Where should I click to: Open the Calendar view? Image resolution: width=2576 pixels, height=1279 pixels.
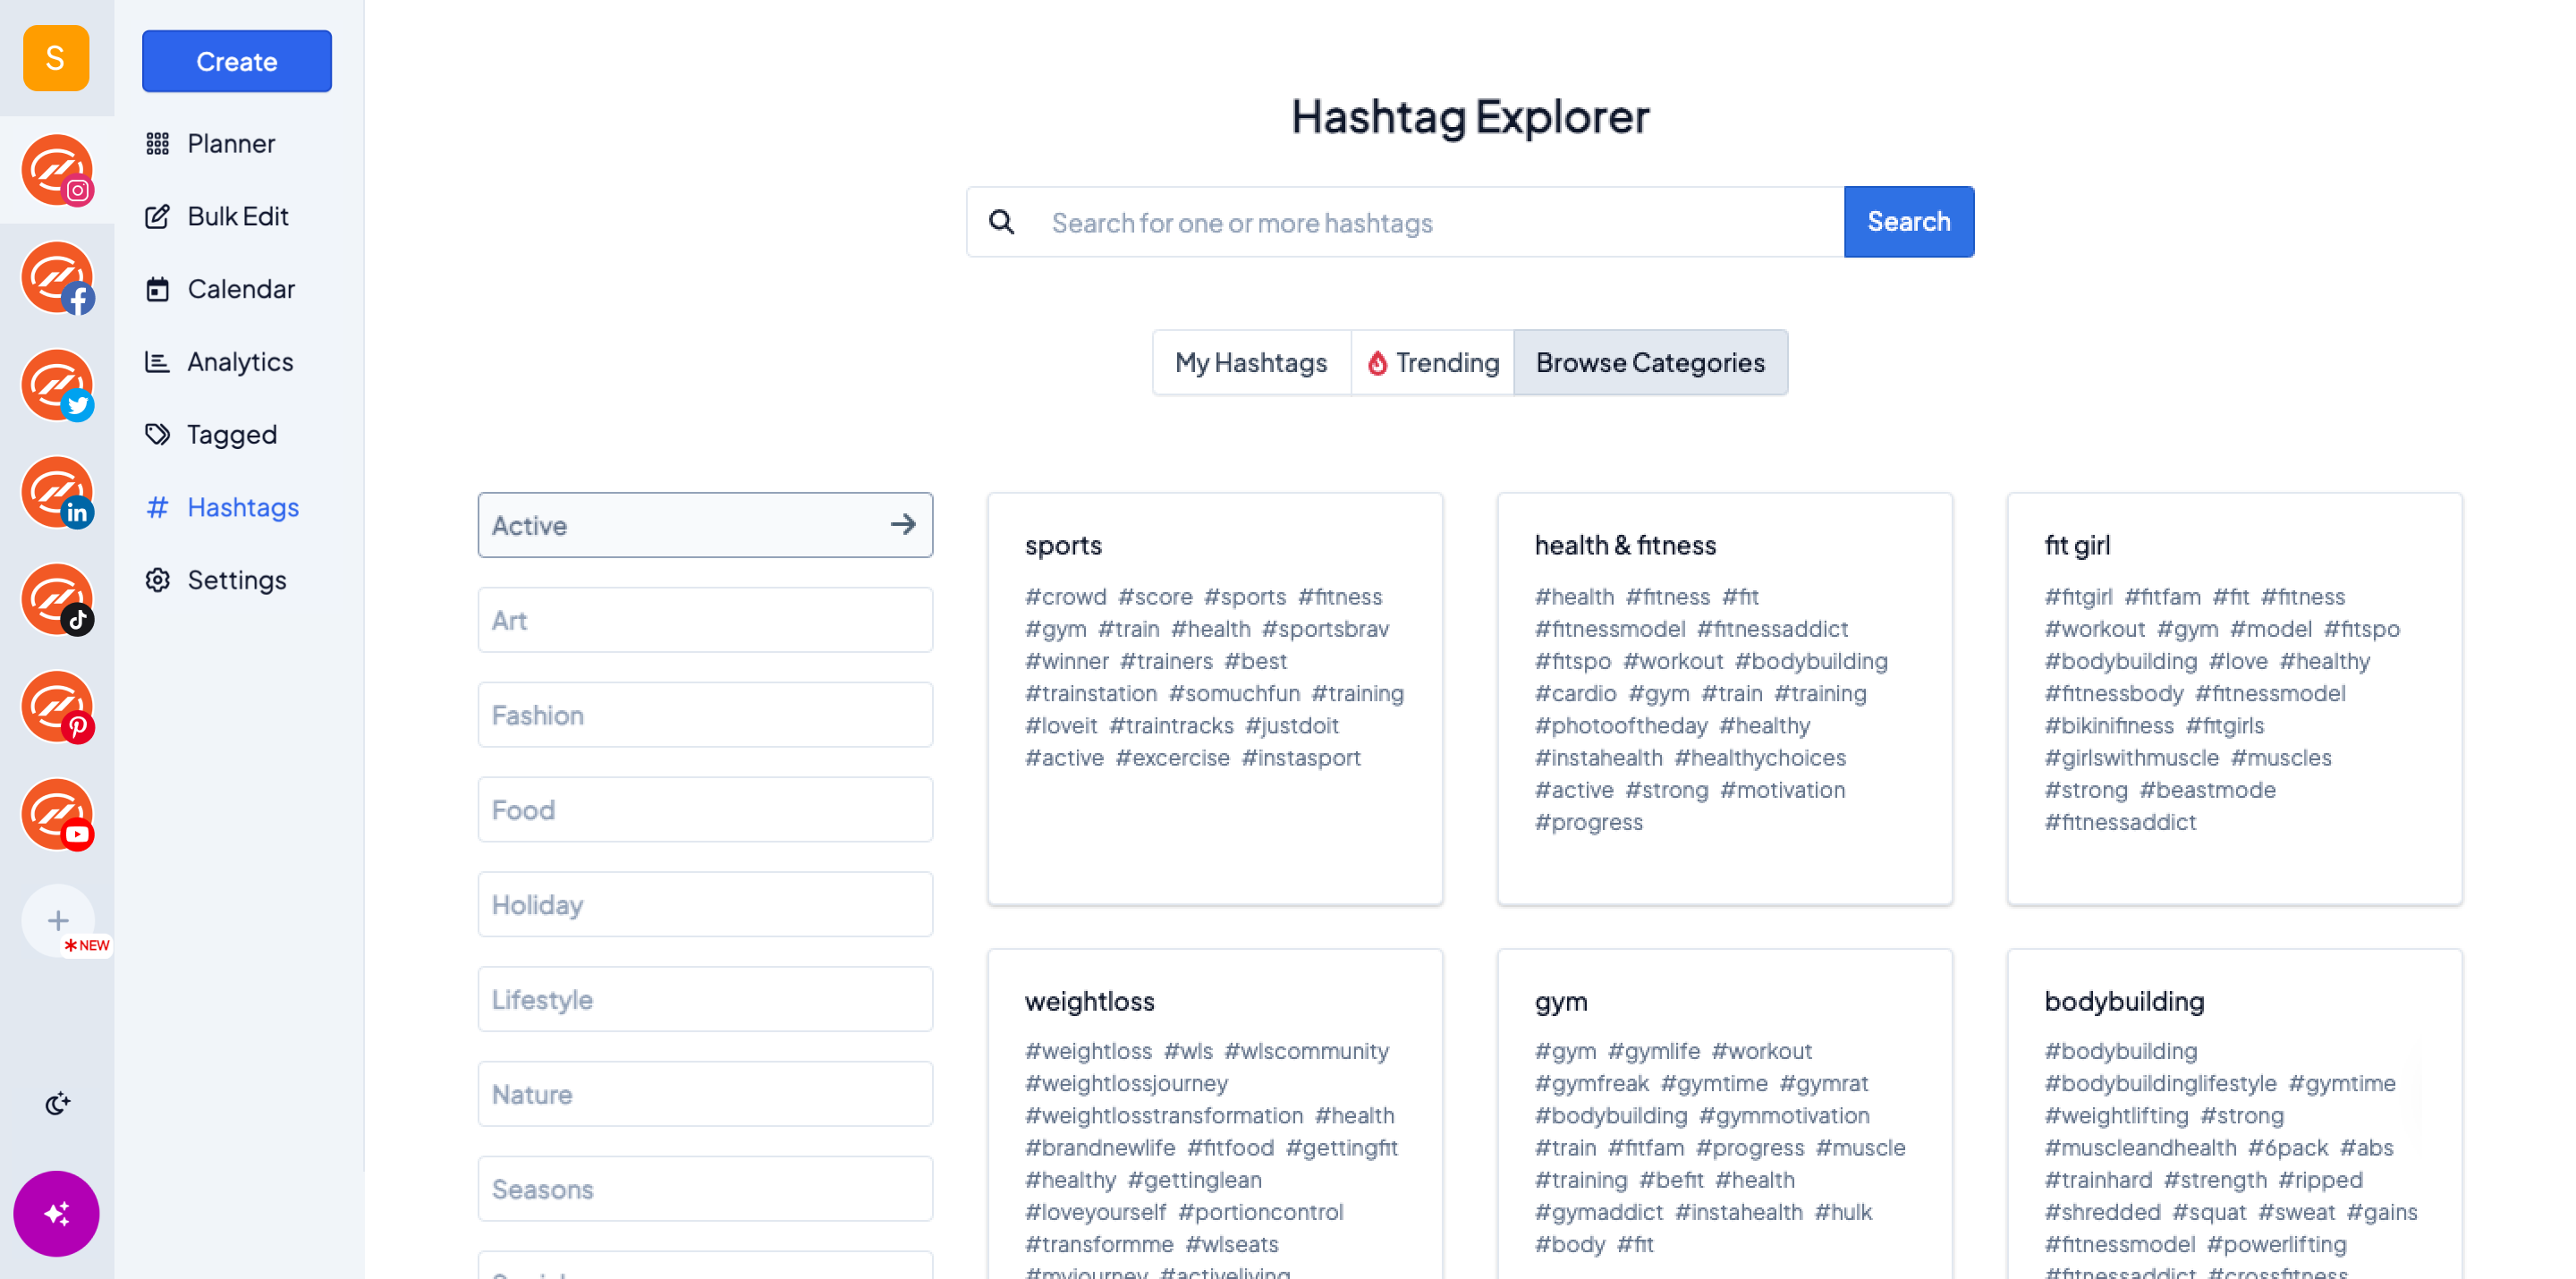point(243,289)
